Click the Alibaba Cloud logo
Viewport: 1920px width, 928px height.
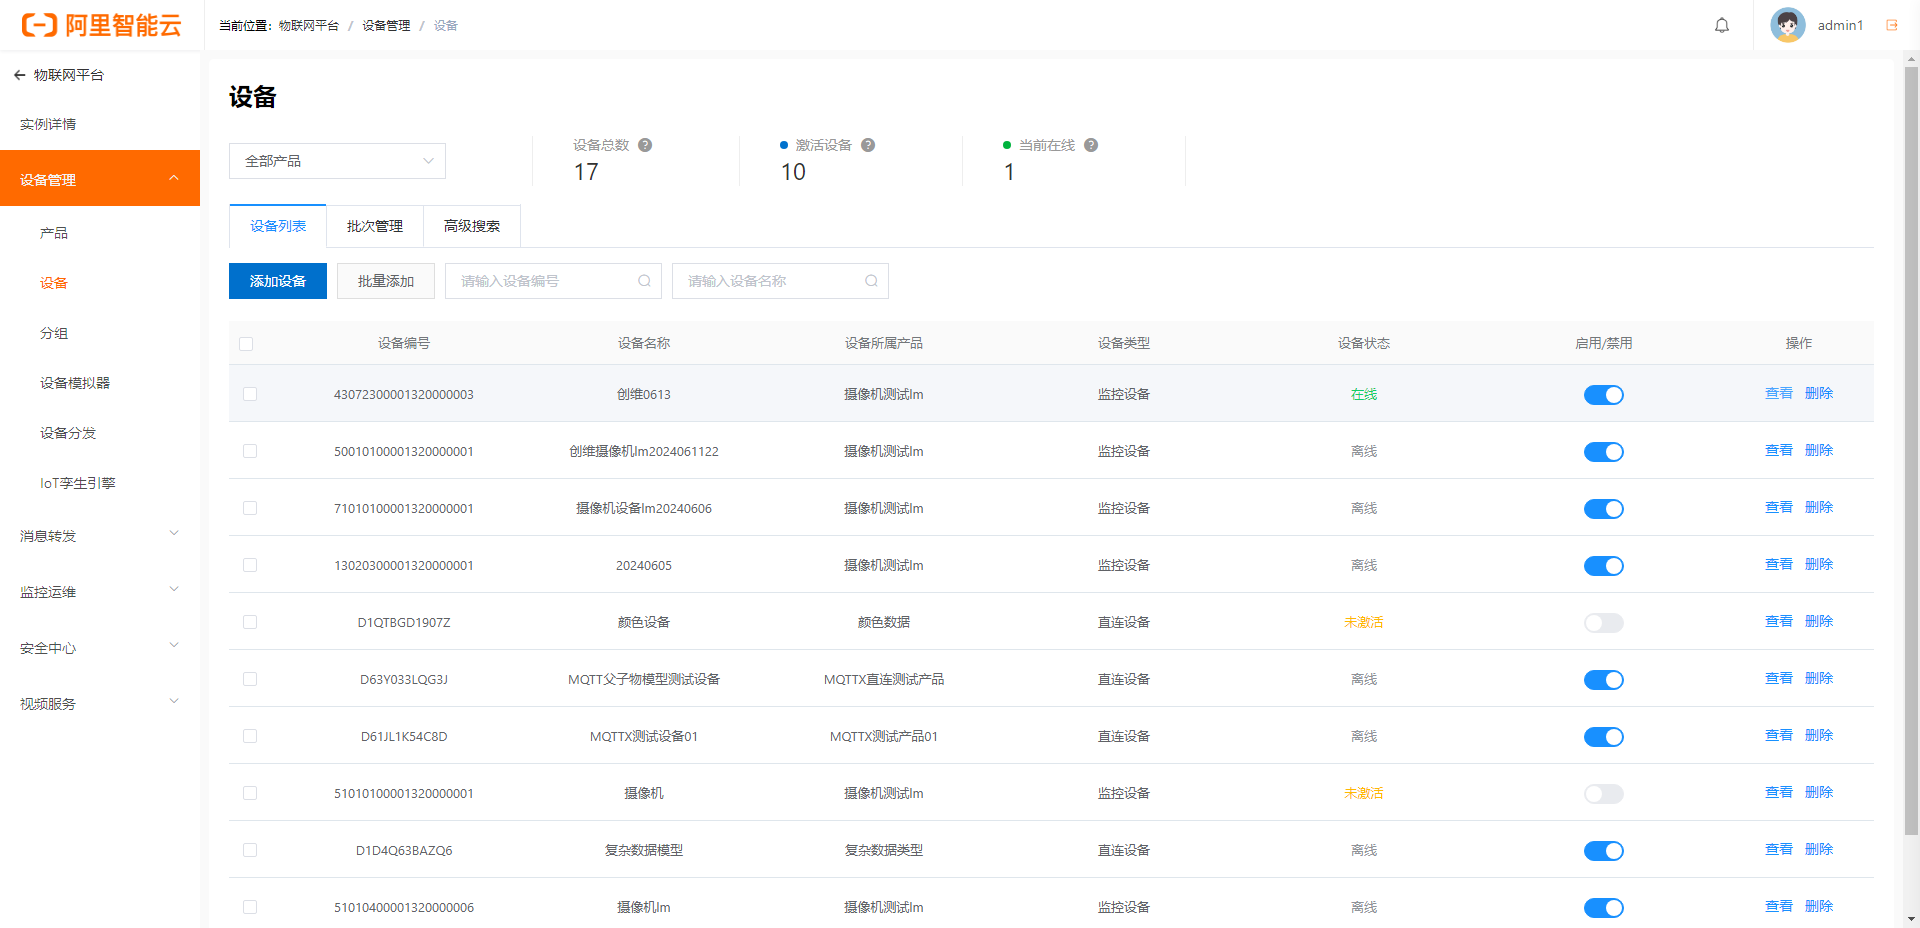101,25
